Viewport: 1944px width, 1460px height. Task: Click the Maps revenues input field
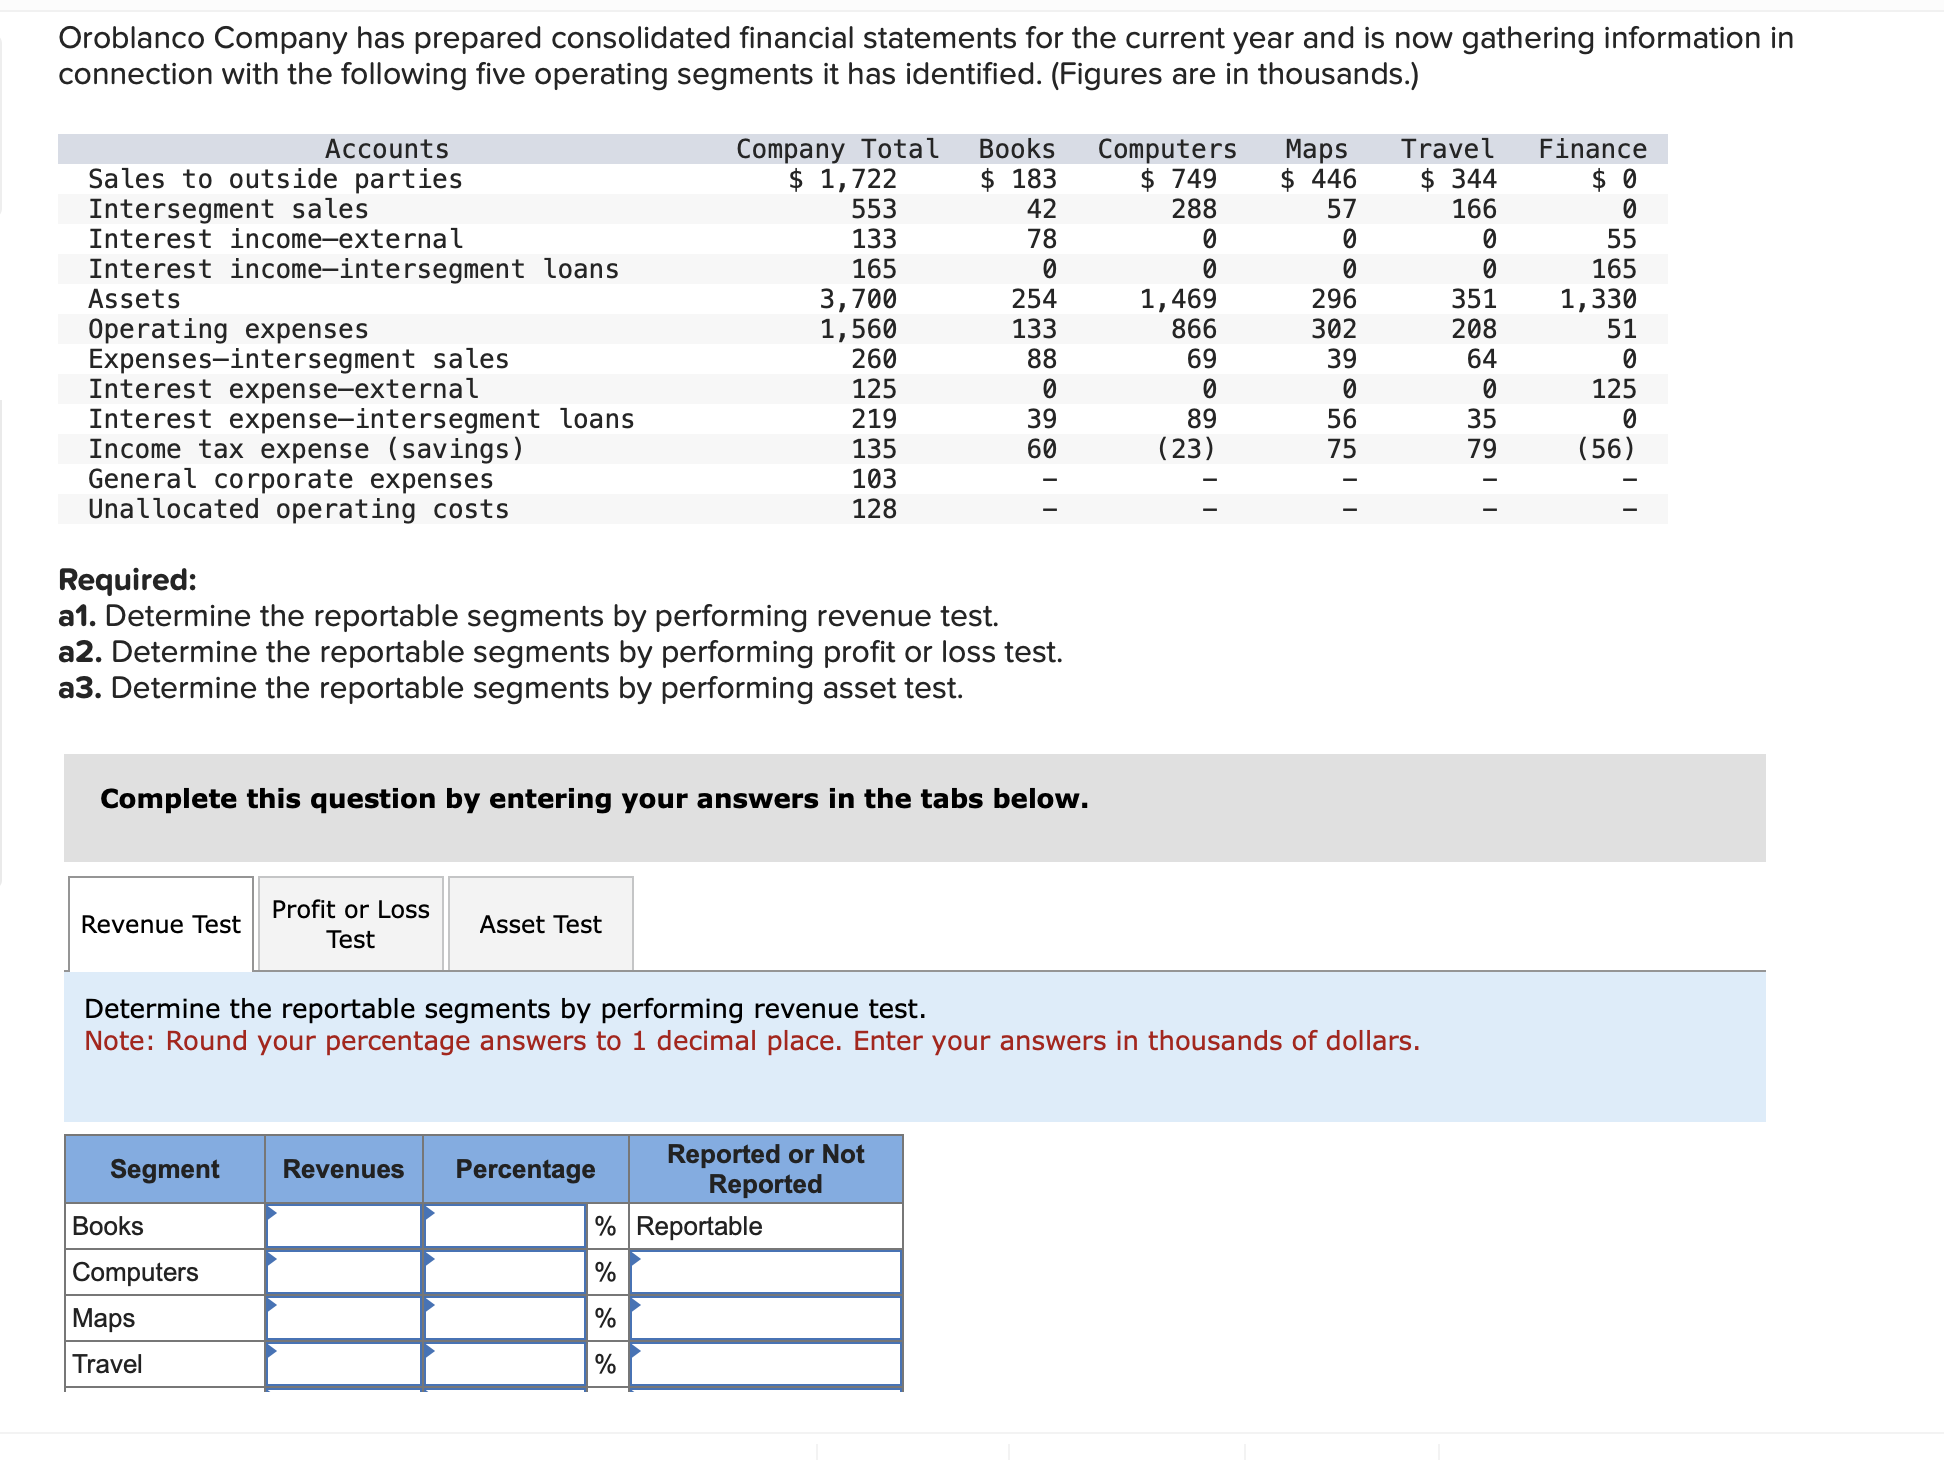pos(343,1318)
